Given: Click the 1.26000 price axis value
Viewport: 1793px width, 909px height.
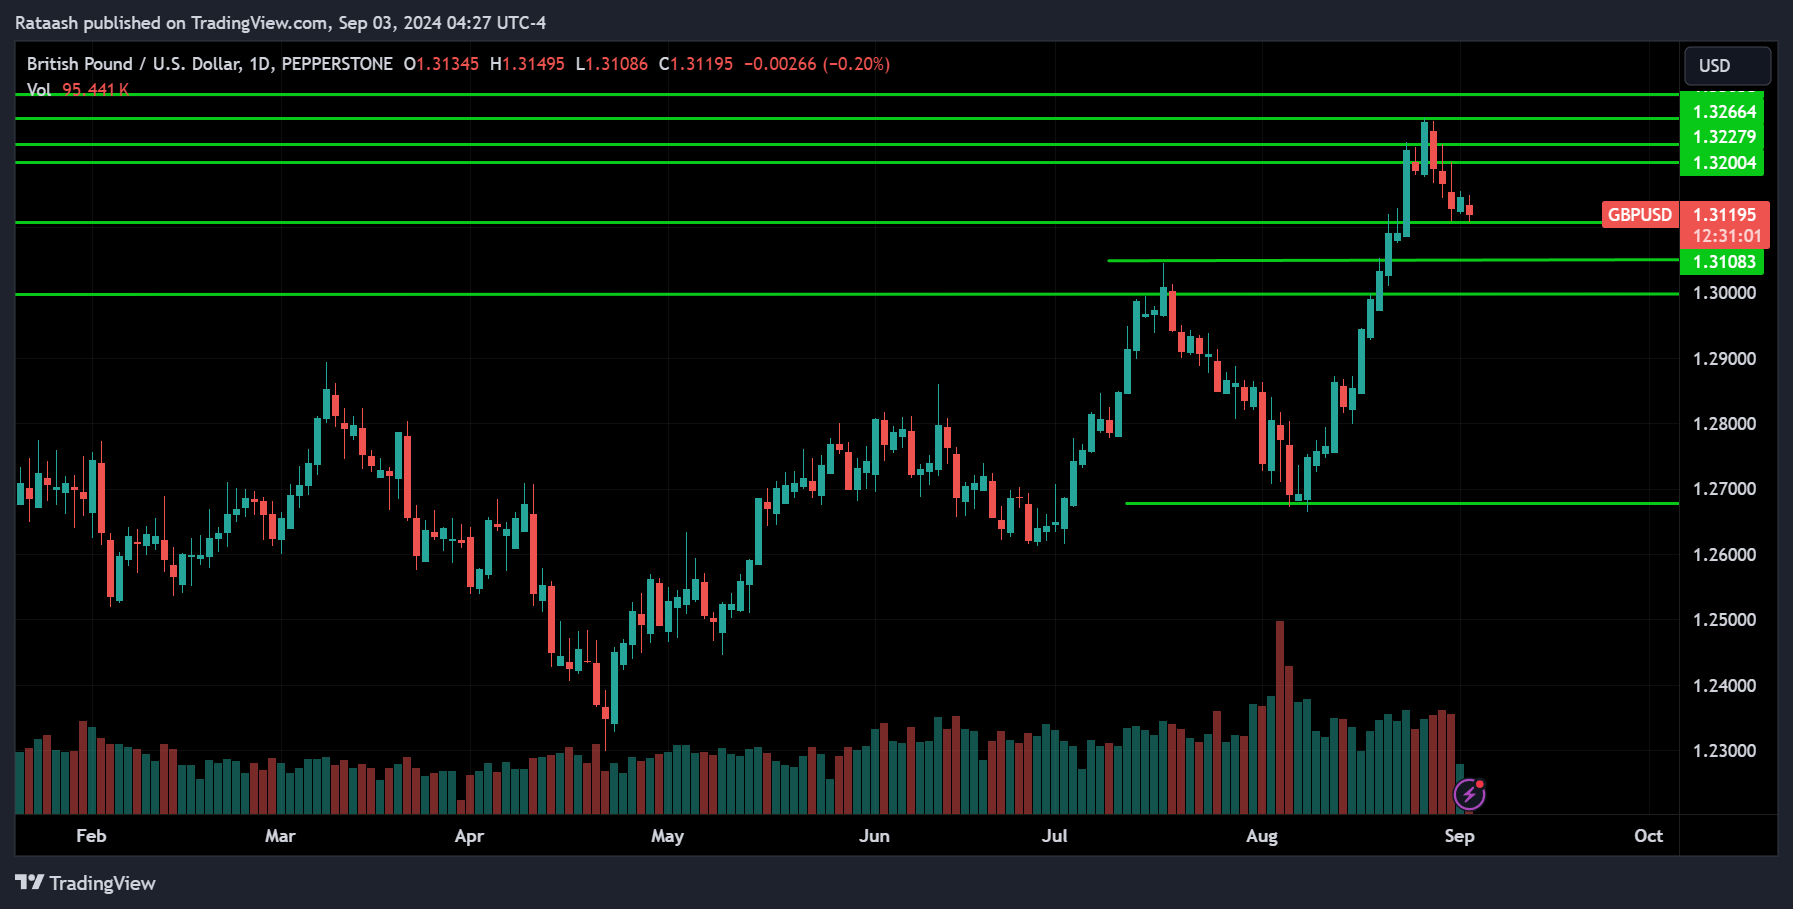Looking at the screenshot, I should [1724, 555].
